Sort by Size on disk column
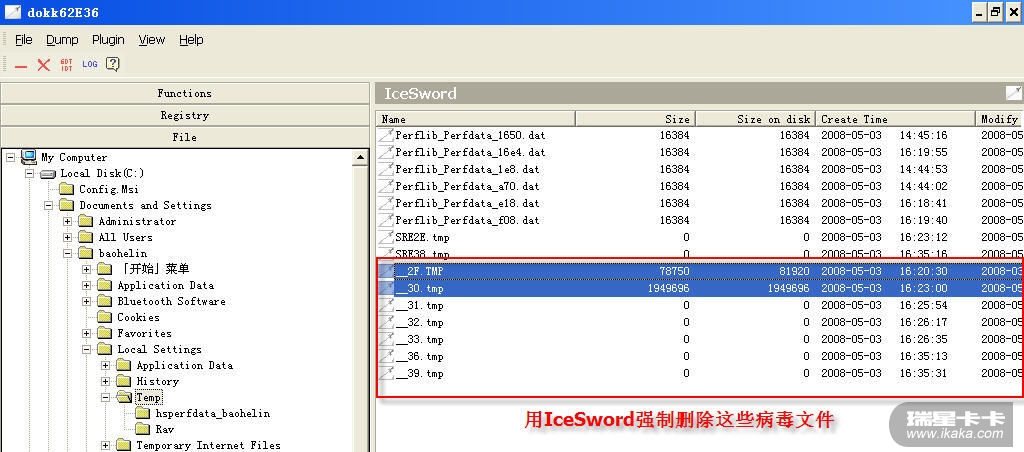1024x452 pixels. click(756, 119)
